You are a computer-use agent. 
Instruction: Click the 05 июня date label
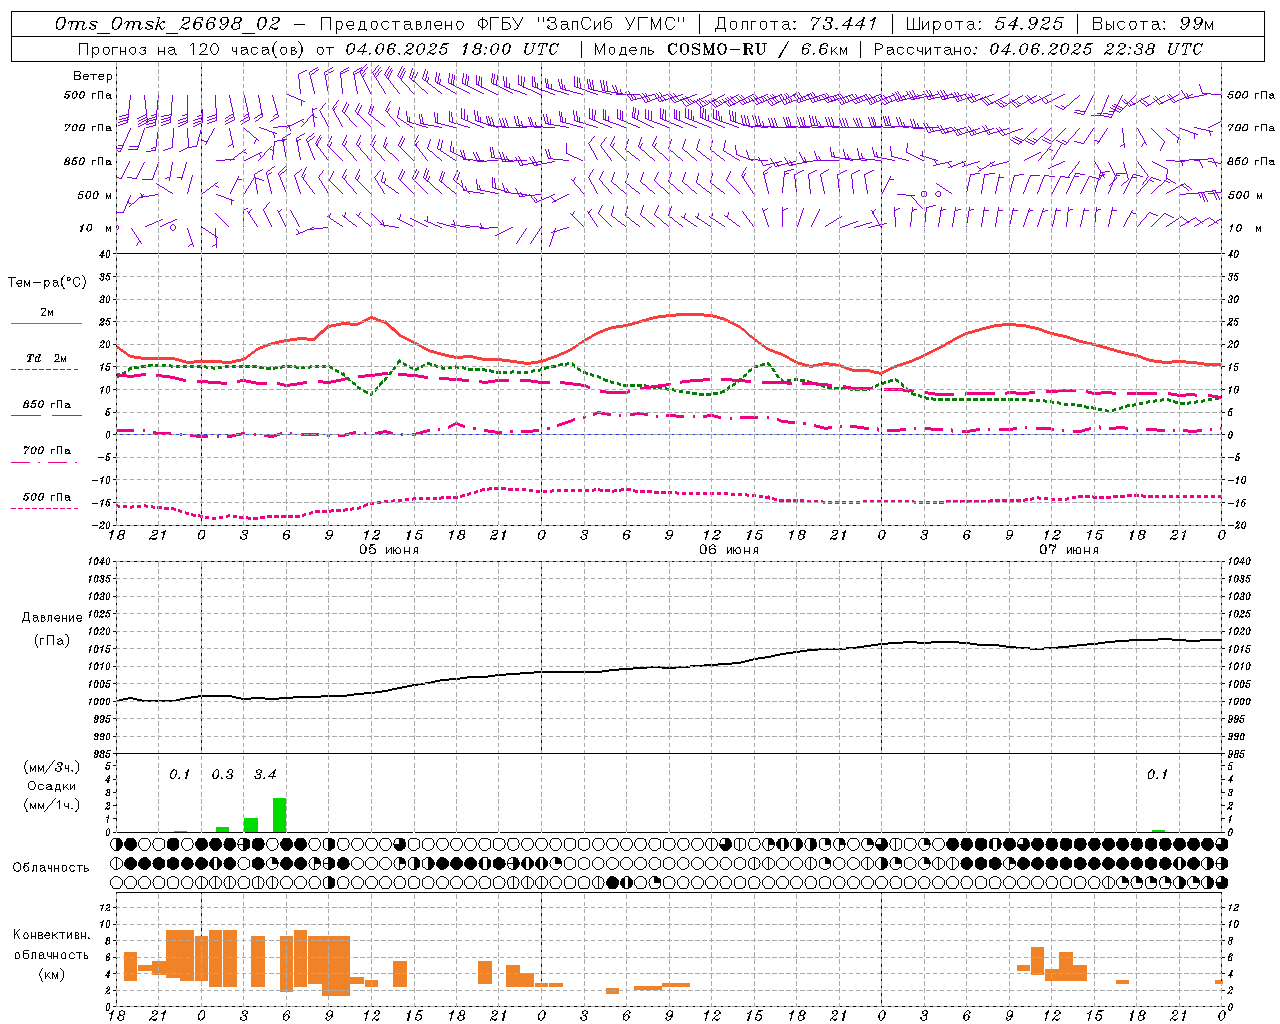(x=389, y=550)
